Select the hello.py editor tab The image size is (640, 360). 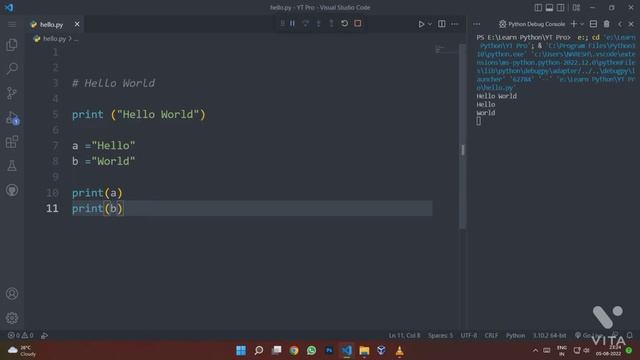[x=51, y=24]
